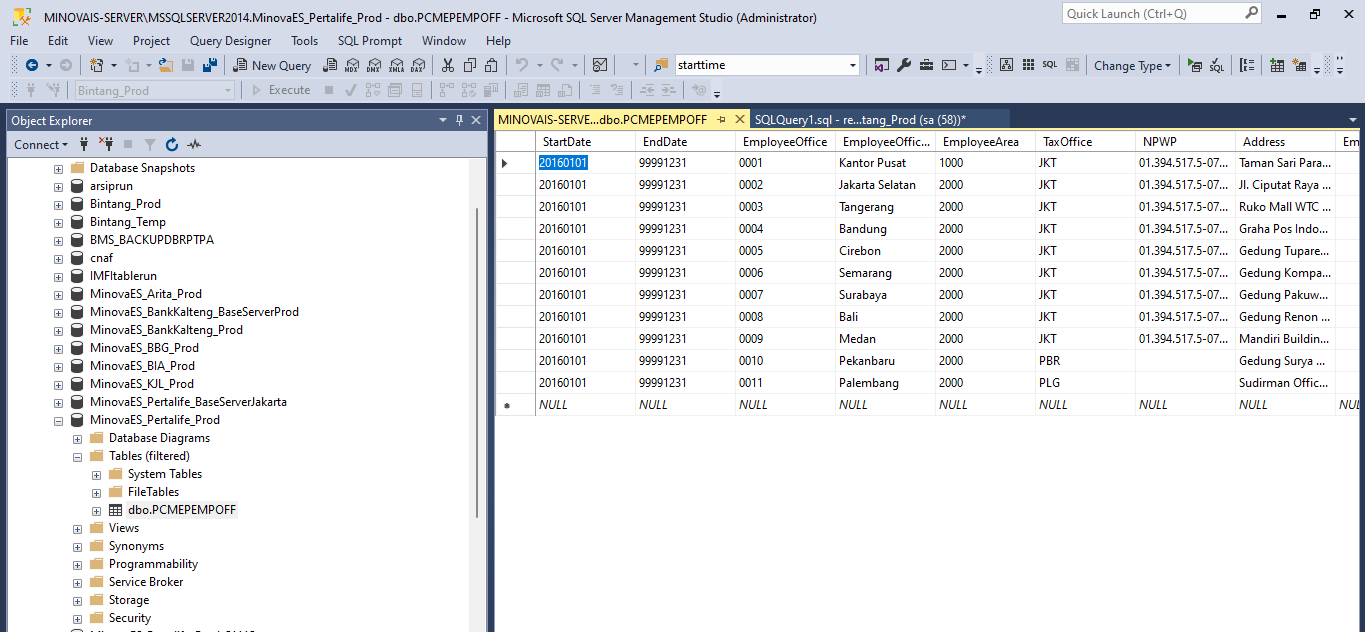The height and width of the screenshot is (632, 1365).
Task: Close the dbo.PCMEPEMPOFF tab
Action: pyautogui.click(x=740, y=119)
